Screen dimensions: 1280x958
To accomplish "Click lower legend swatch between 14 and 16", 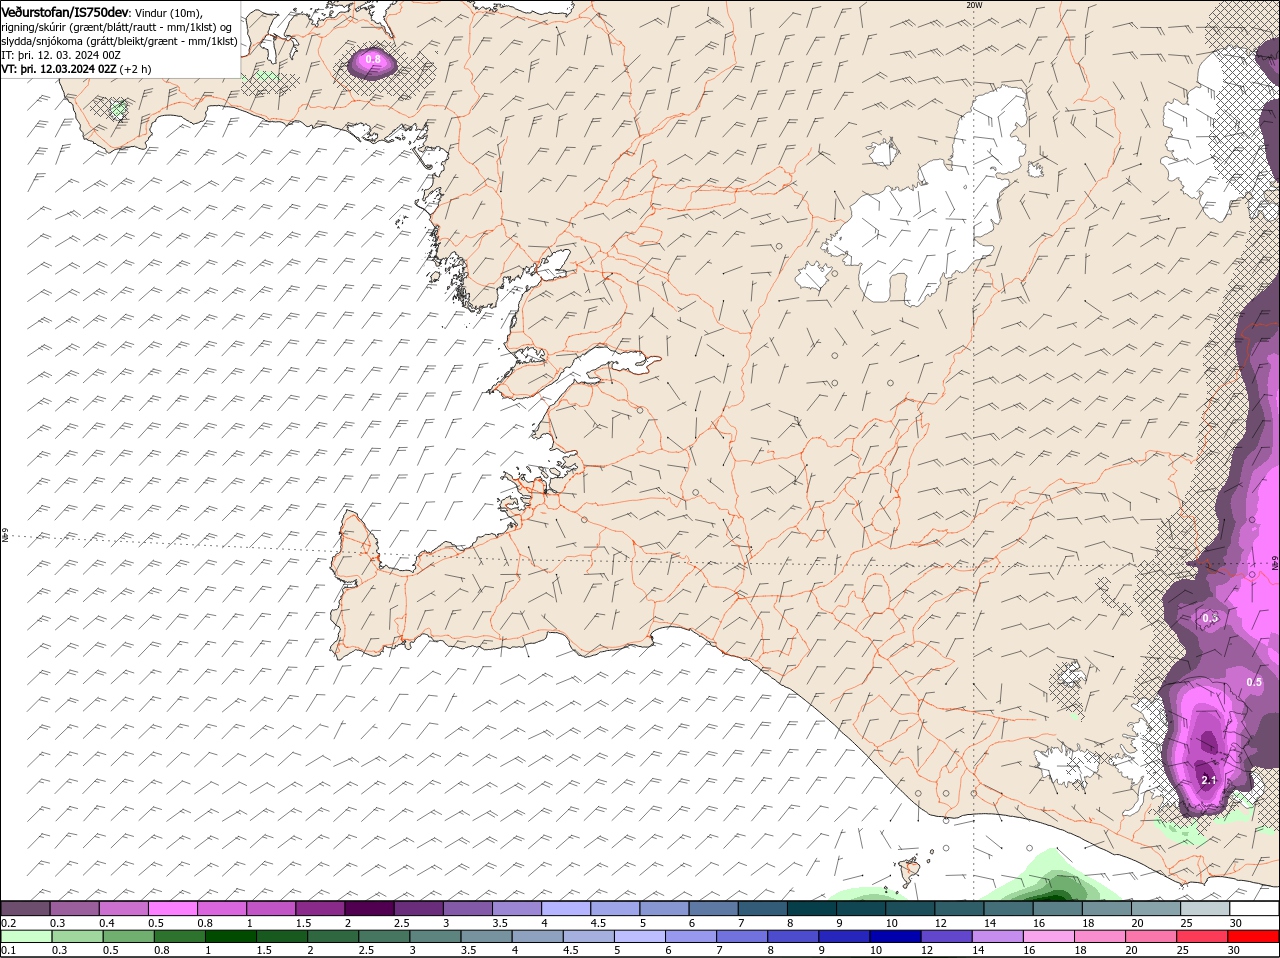I will point(998,936).
